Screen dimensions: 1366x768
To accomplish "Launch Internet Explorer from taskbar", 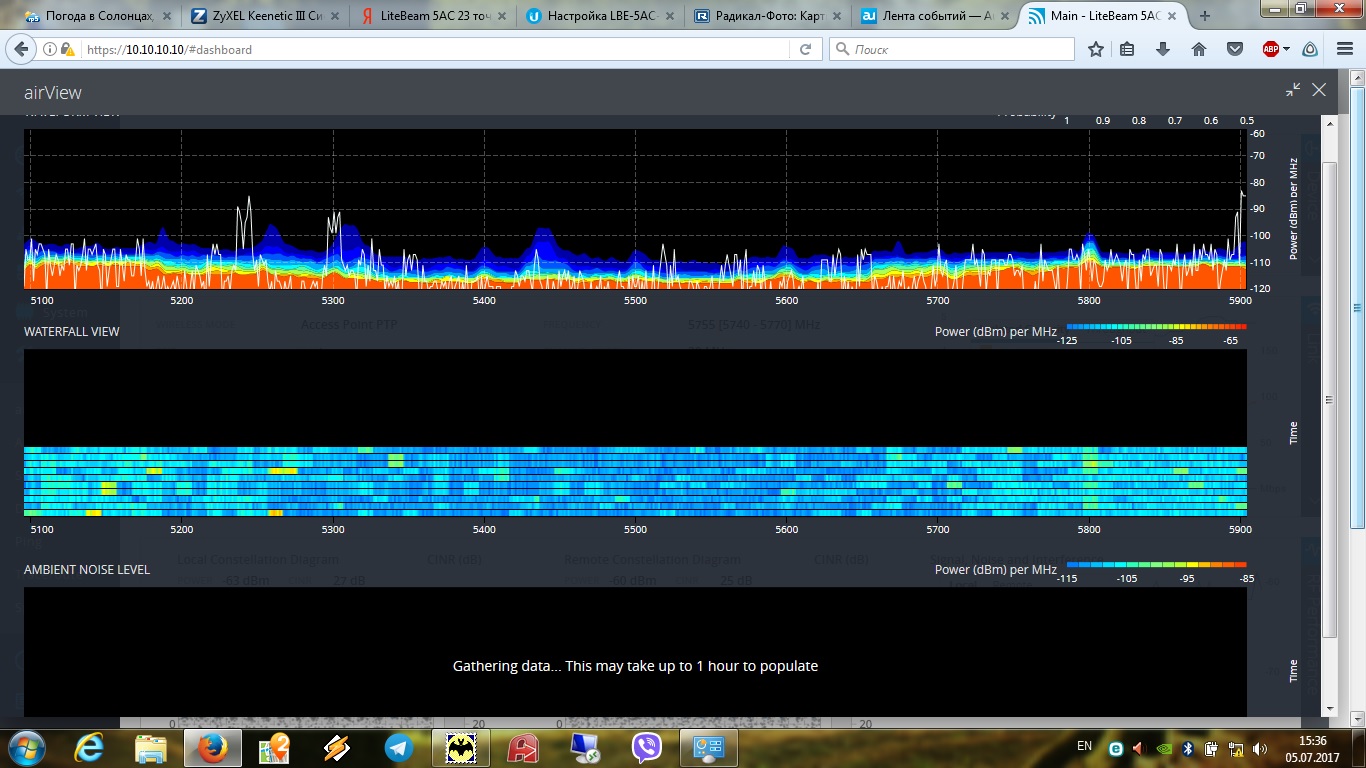I will (x=90, y=747).
